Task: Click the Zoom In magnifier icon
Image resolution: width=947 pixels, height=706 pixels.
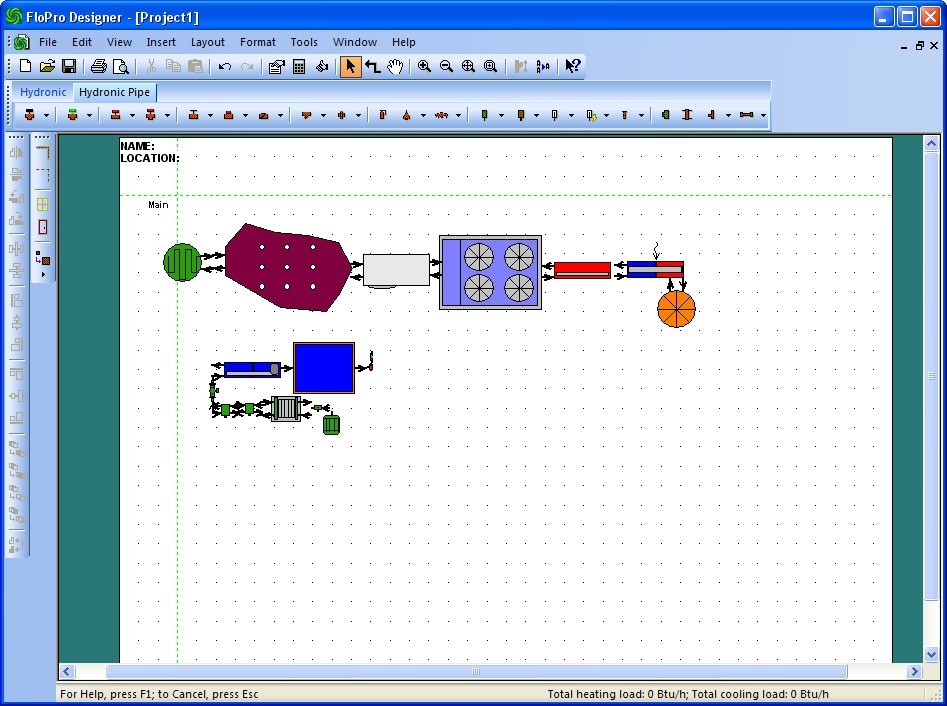Action: tap(425, 67)
